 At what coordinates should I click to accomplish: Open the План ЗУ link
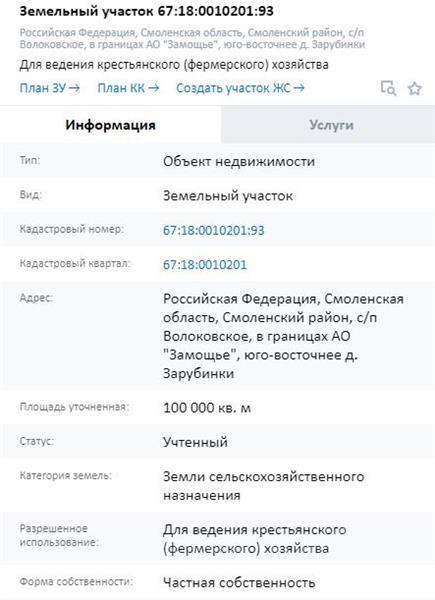coord(50,88)
